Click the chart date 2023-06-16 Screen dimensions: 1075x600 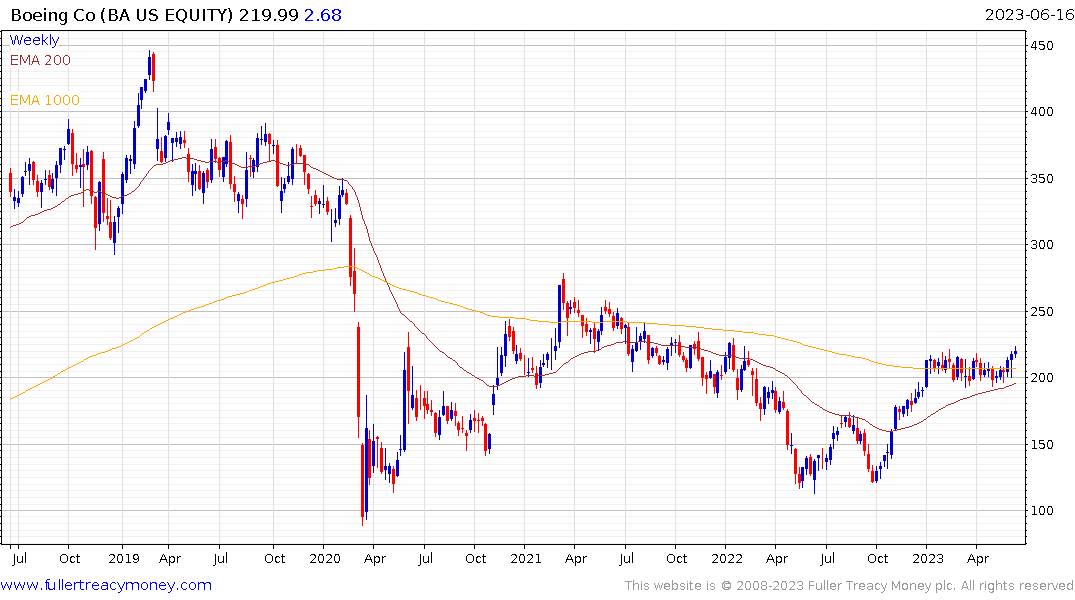[x=1029, y=15]
